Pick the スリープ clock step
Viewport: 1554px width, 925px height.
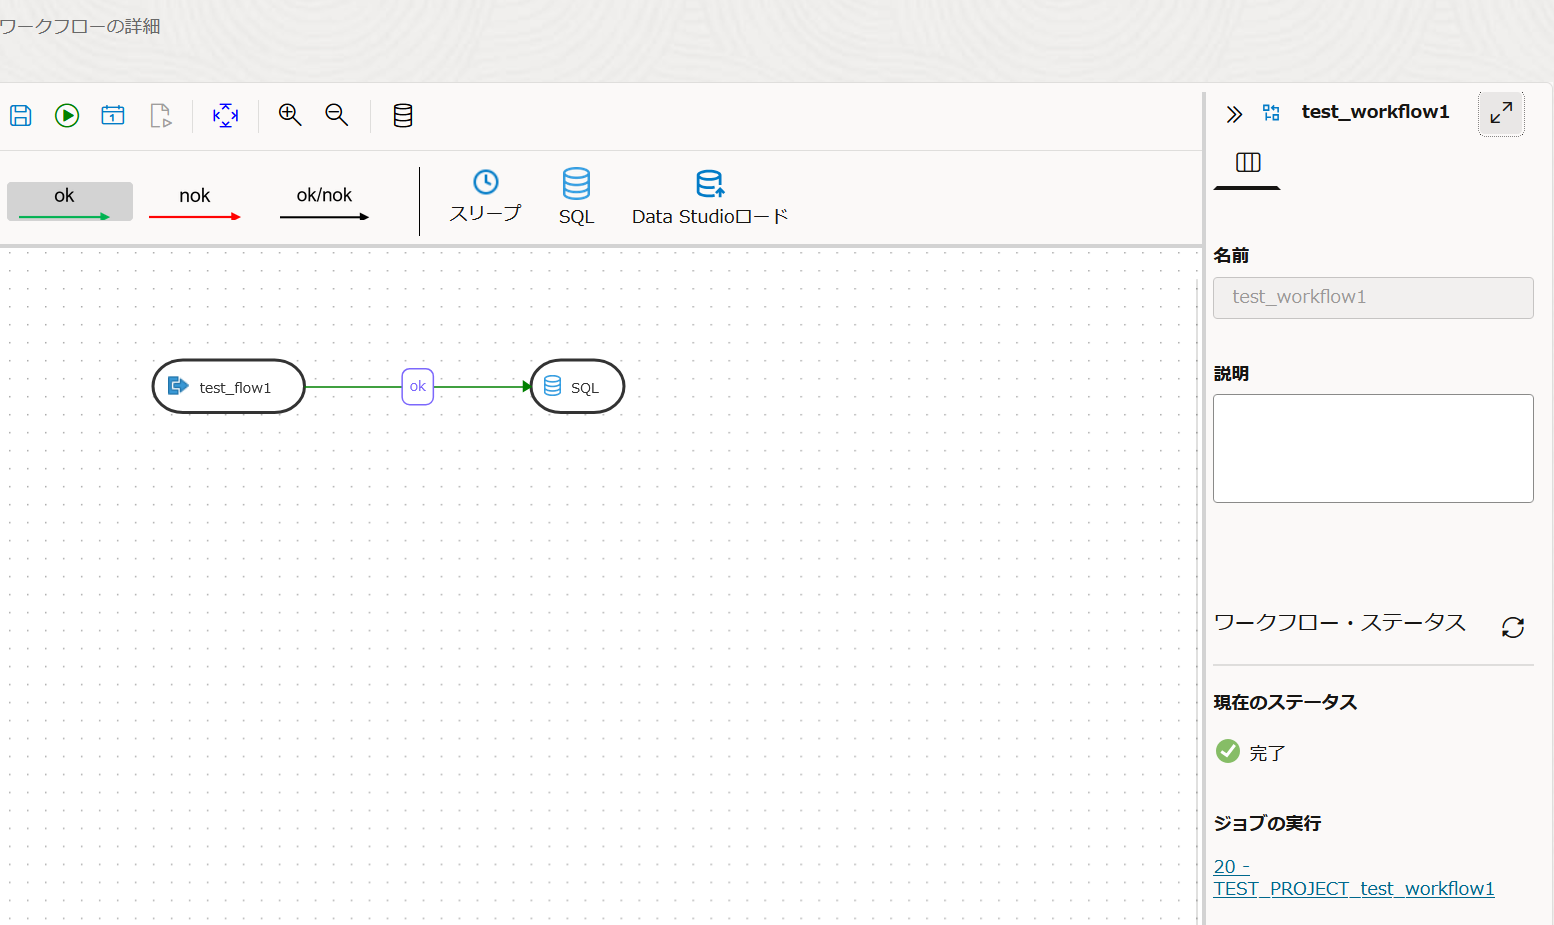pyautogui.click(x=485, y=197)
